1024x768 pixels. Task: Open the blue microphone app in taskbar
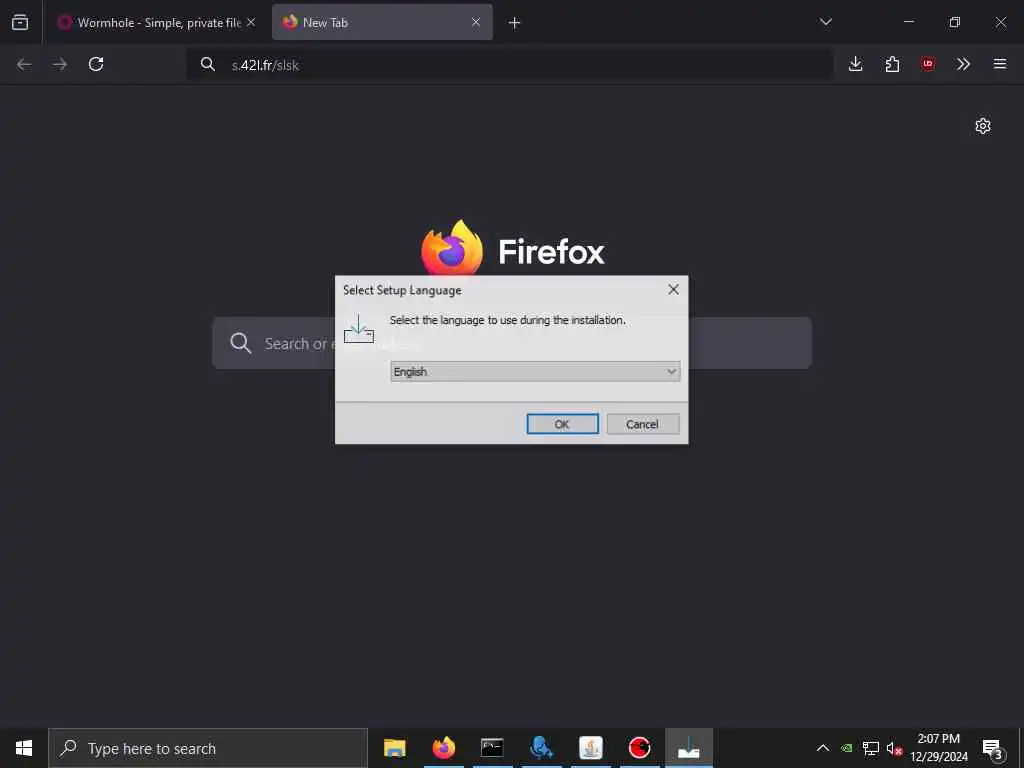pyautogui.click(x=541, y=748)
